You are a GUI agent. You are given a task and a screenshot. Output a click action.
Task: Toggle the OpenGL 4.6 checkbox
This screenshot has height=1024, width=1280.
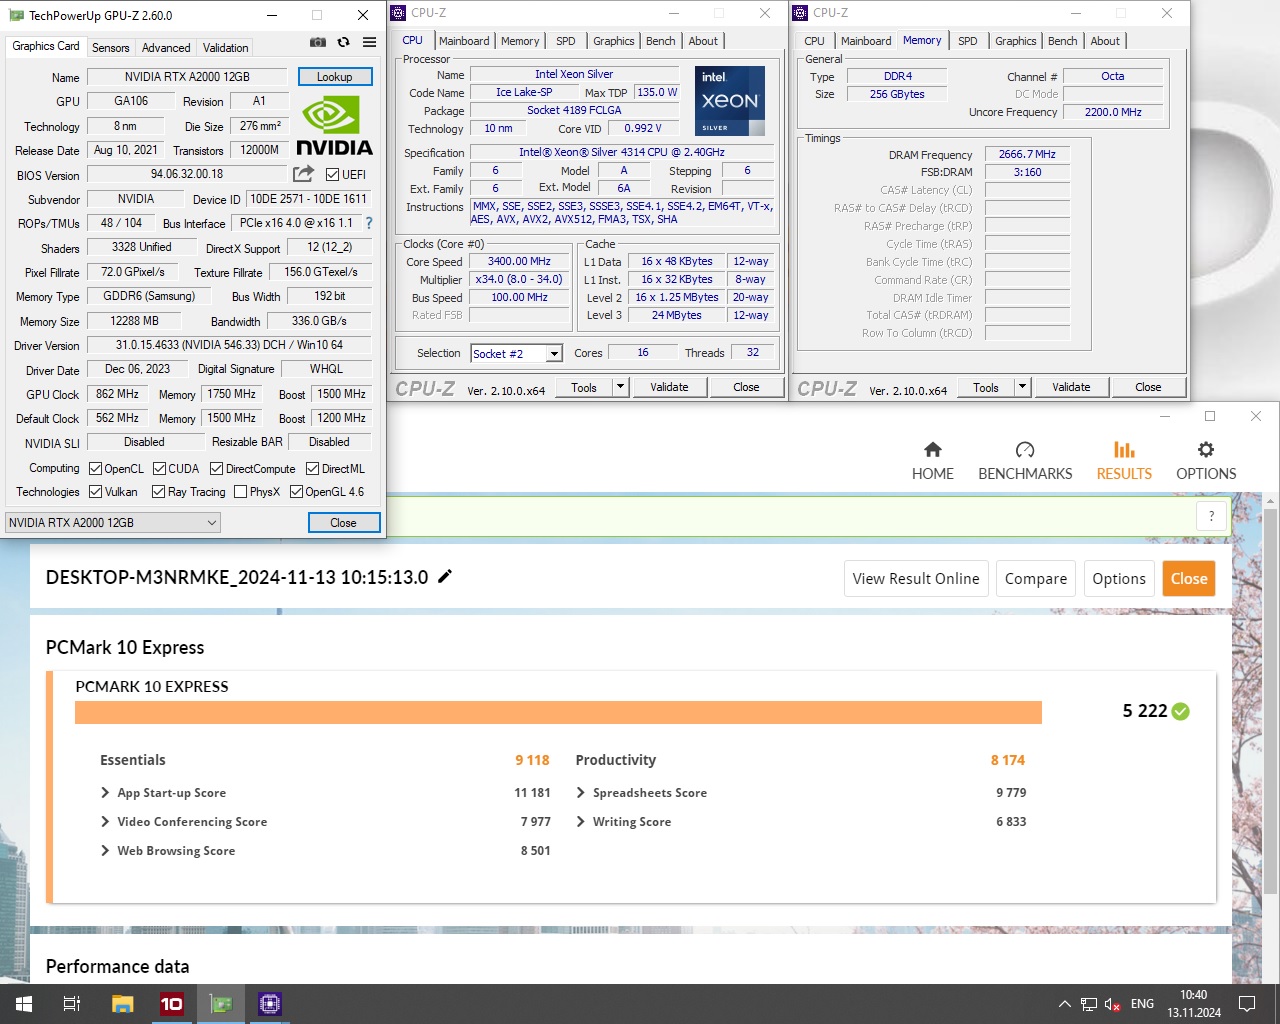pyautogui.click(x=296, y=491)
